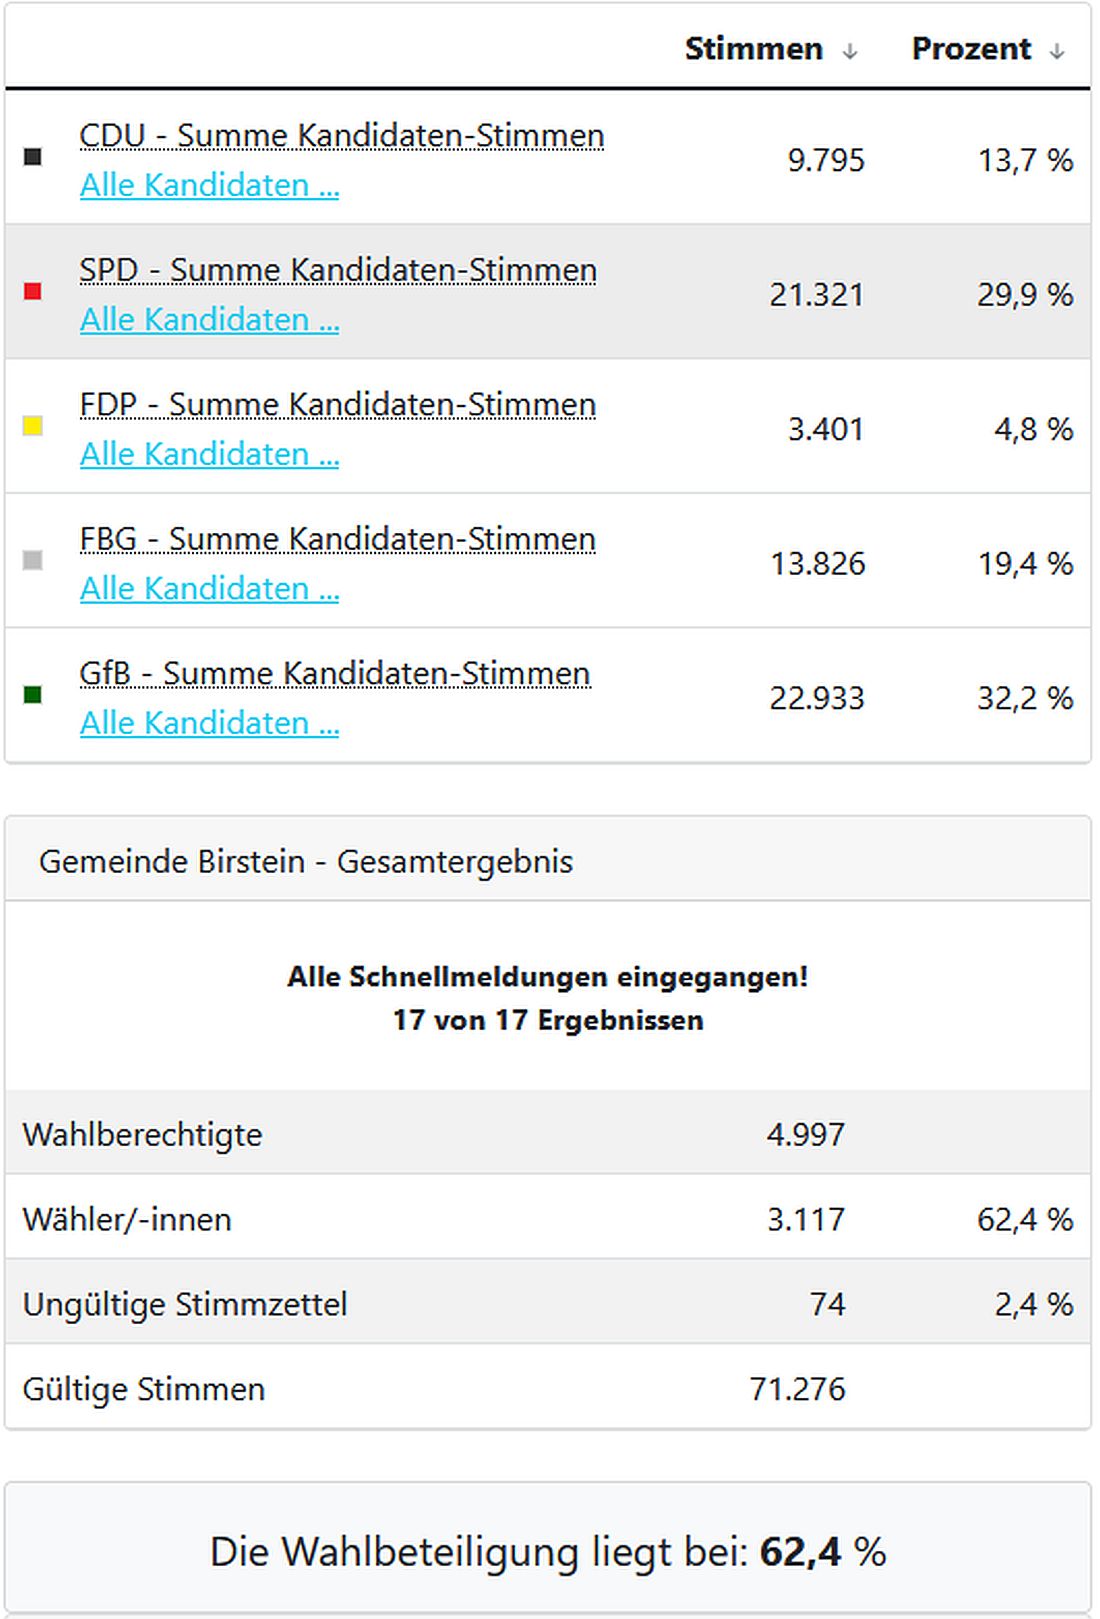
Task: Open FBG - Summe Kandidaten-Stimmen details
Action: [x=337, y=539]
